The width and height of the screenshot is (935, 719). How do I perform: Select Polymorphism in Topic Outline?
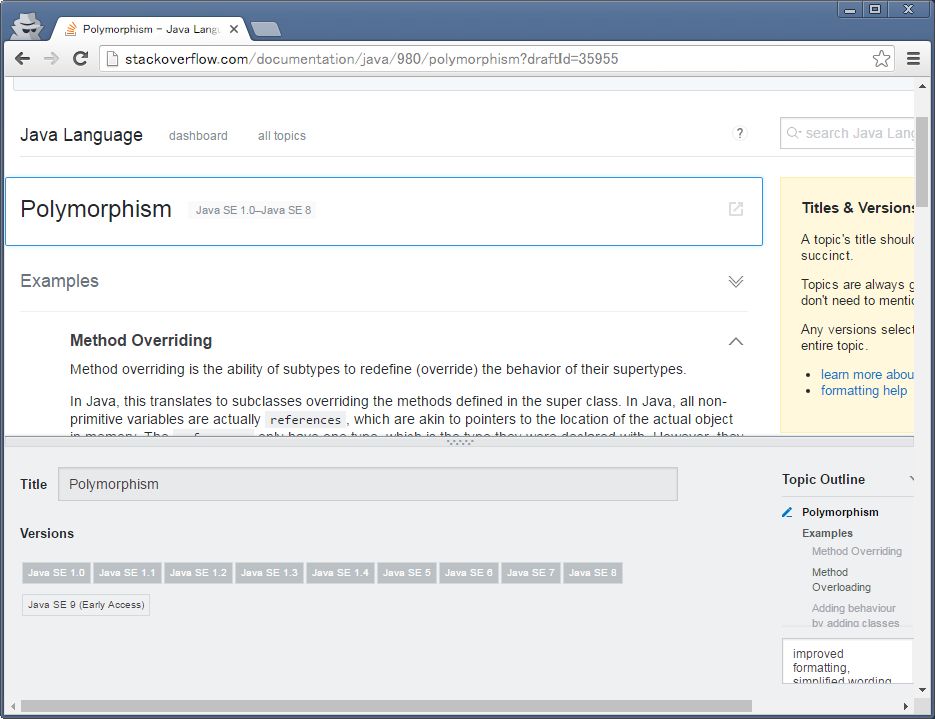pos(840,512)
